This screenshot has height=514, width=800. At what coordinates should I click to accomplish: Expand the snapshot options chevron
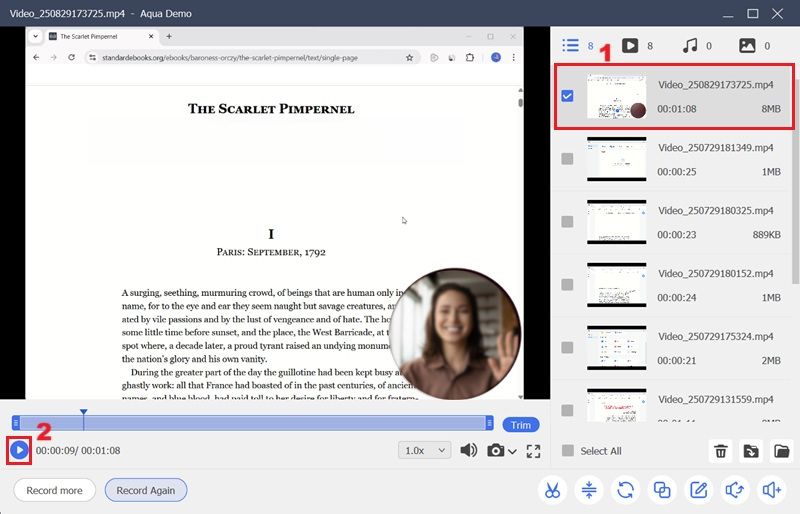click(x=512, y=452)
